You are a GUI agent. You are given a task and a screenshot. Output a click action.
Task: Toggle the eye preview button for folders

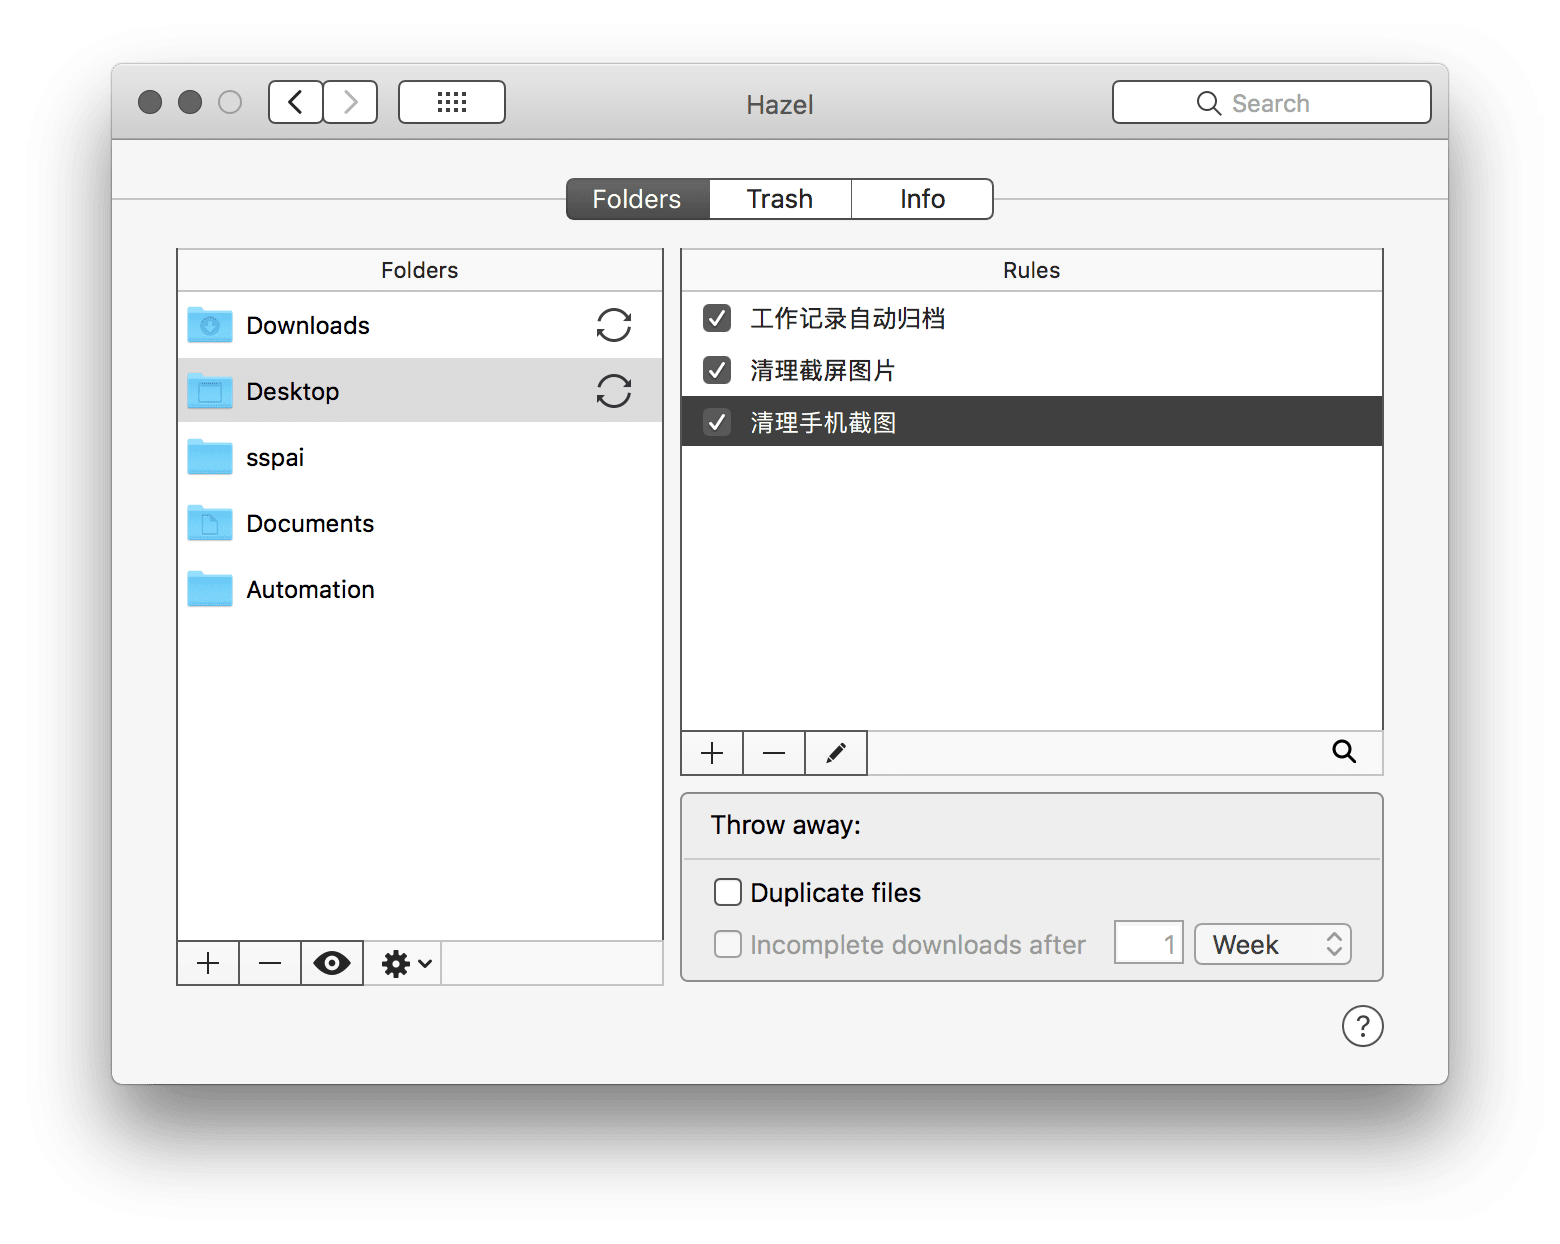(332, 963)
